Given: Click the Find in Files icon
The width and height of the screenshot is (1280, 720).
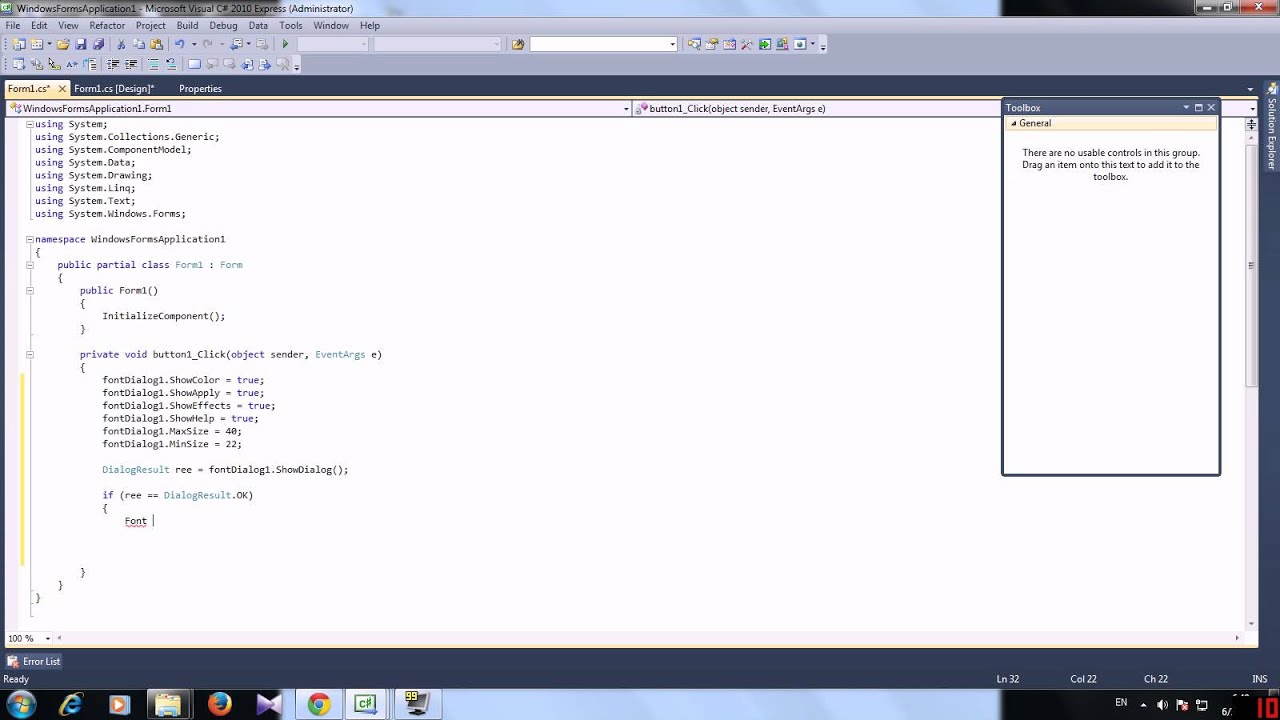Looking at the screenshot, I should [517, 44].
